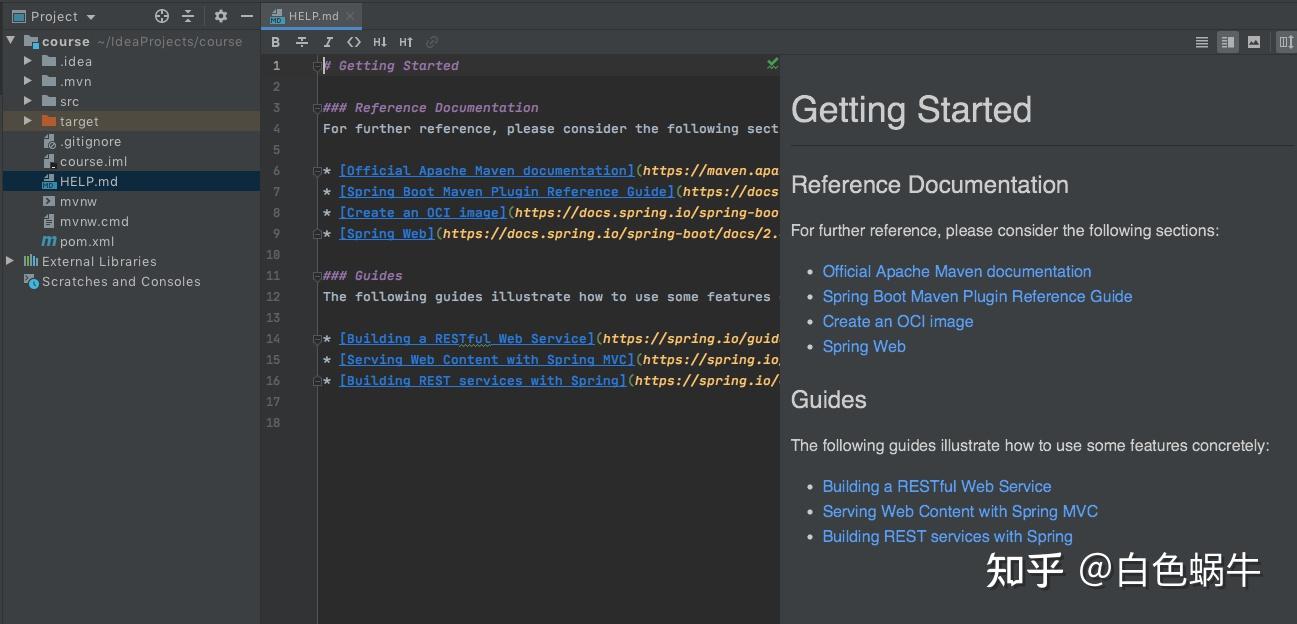1297x624 pixels.
Task: Click the decrease header level icon
Action: click(x=380, y=42)
